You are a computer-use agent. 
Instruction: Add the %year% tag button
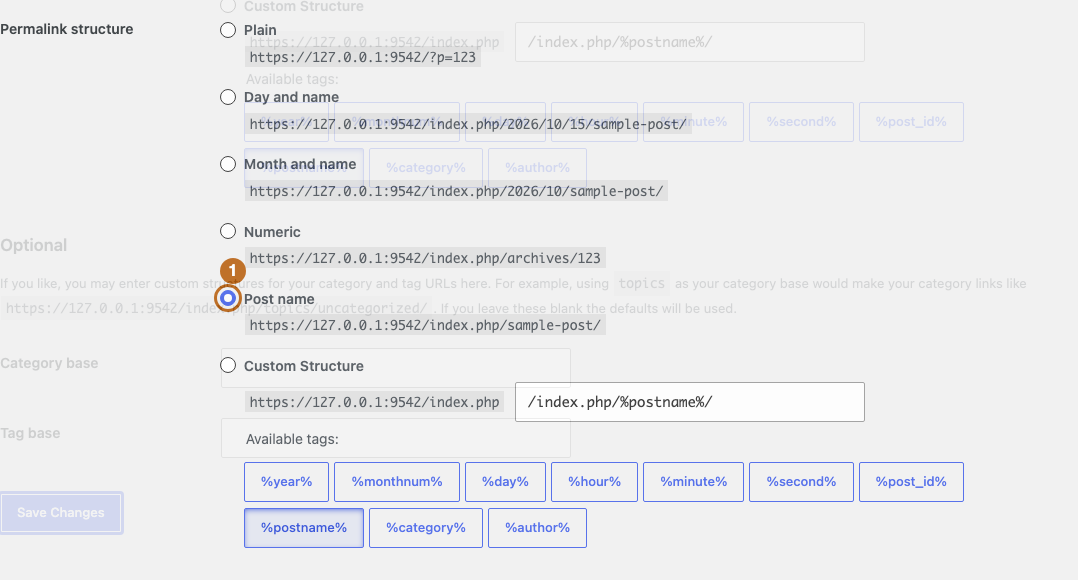click(286, 482)
